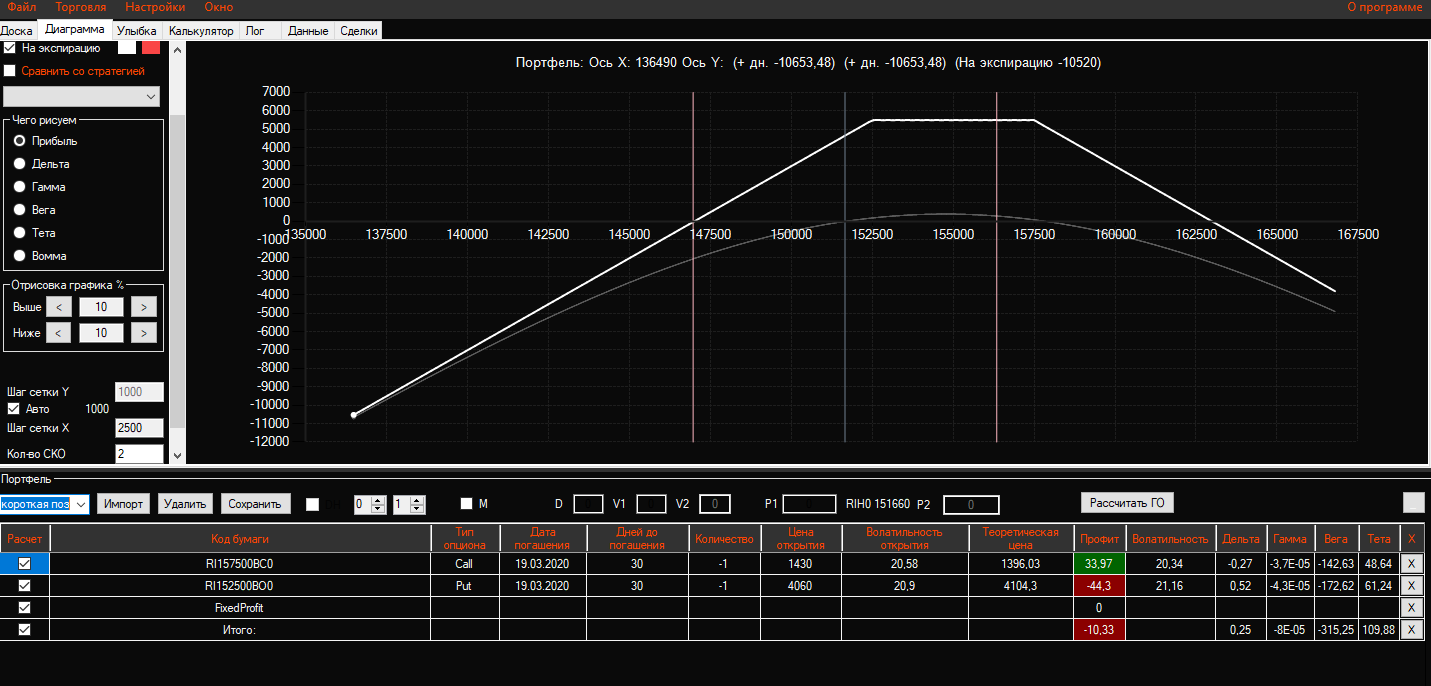Decrement the spinner showing 0 in the portfolio bar
Screen dimensions: 1431x686
[x=378, y=509]
